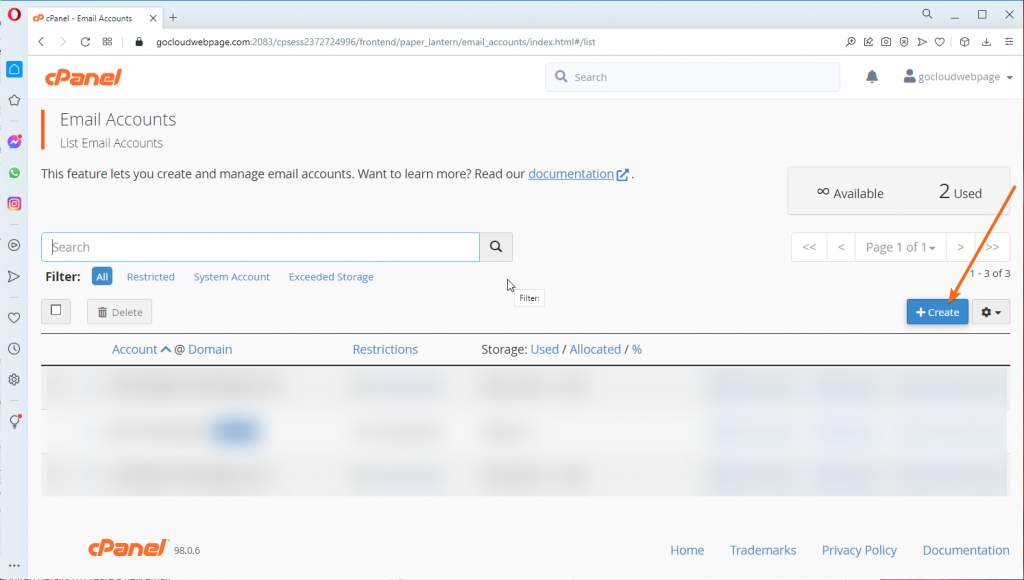Click inside the email Search input field

coord(260,247)
